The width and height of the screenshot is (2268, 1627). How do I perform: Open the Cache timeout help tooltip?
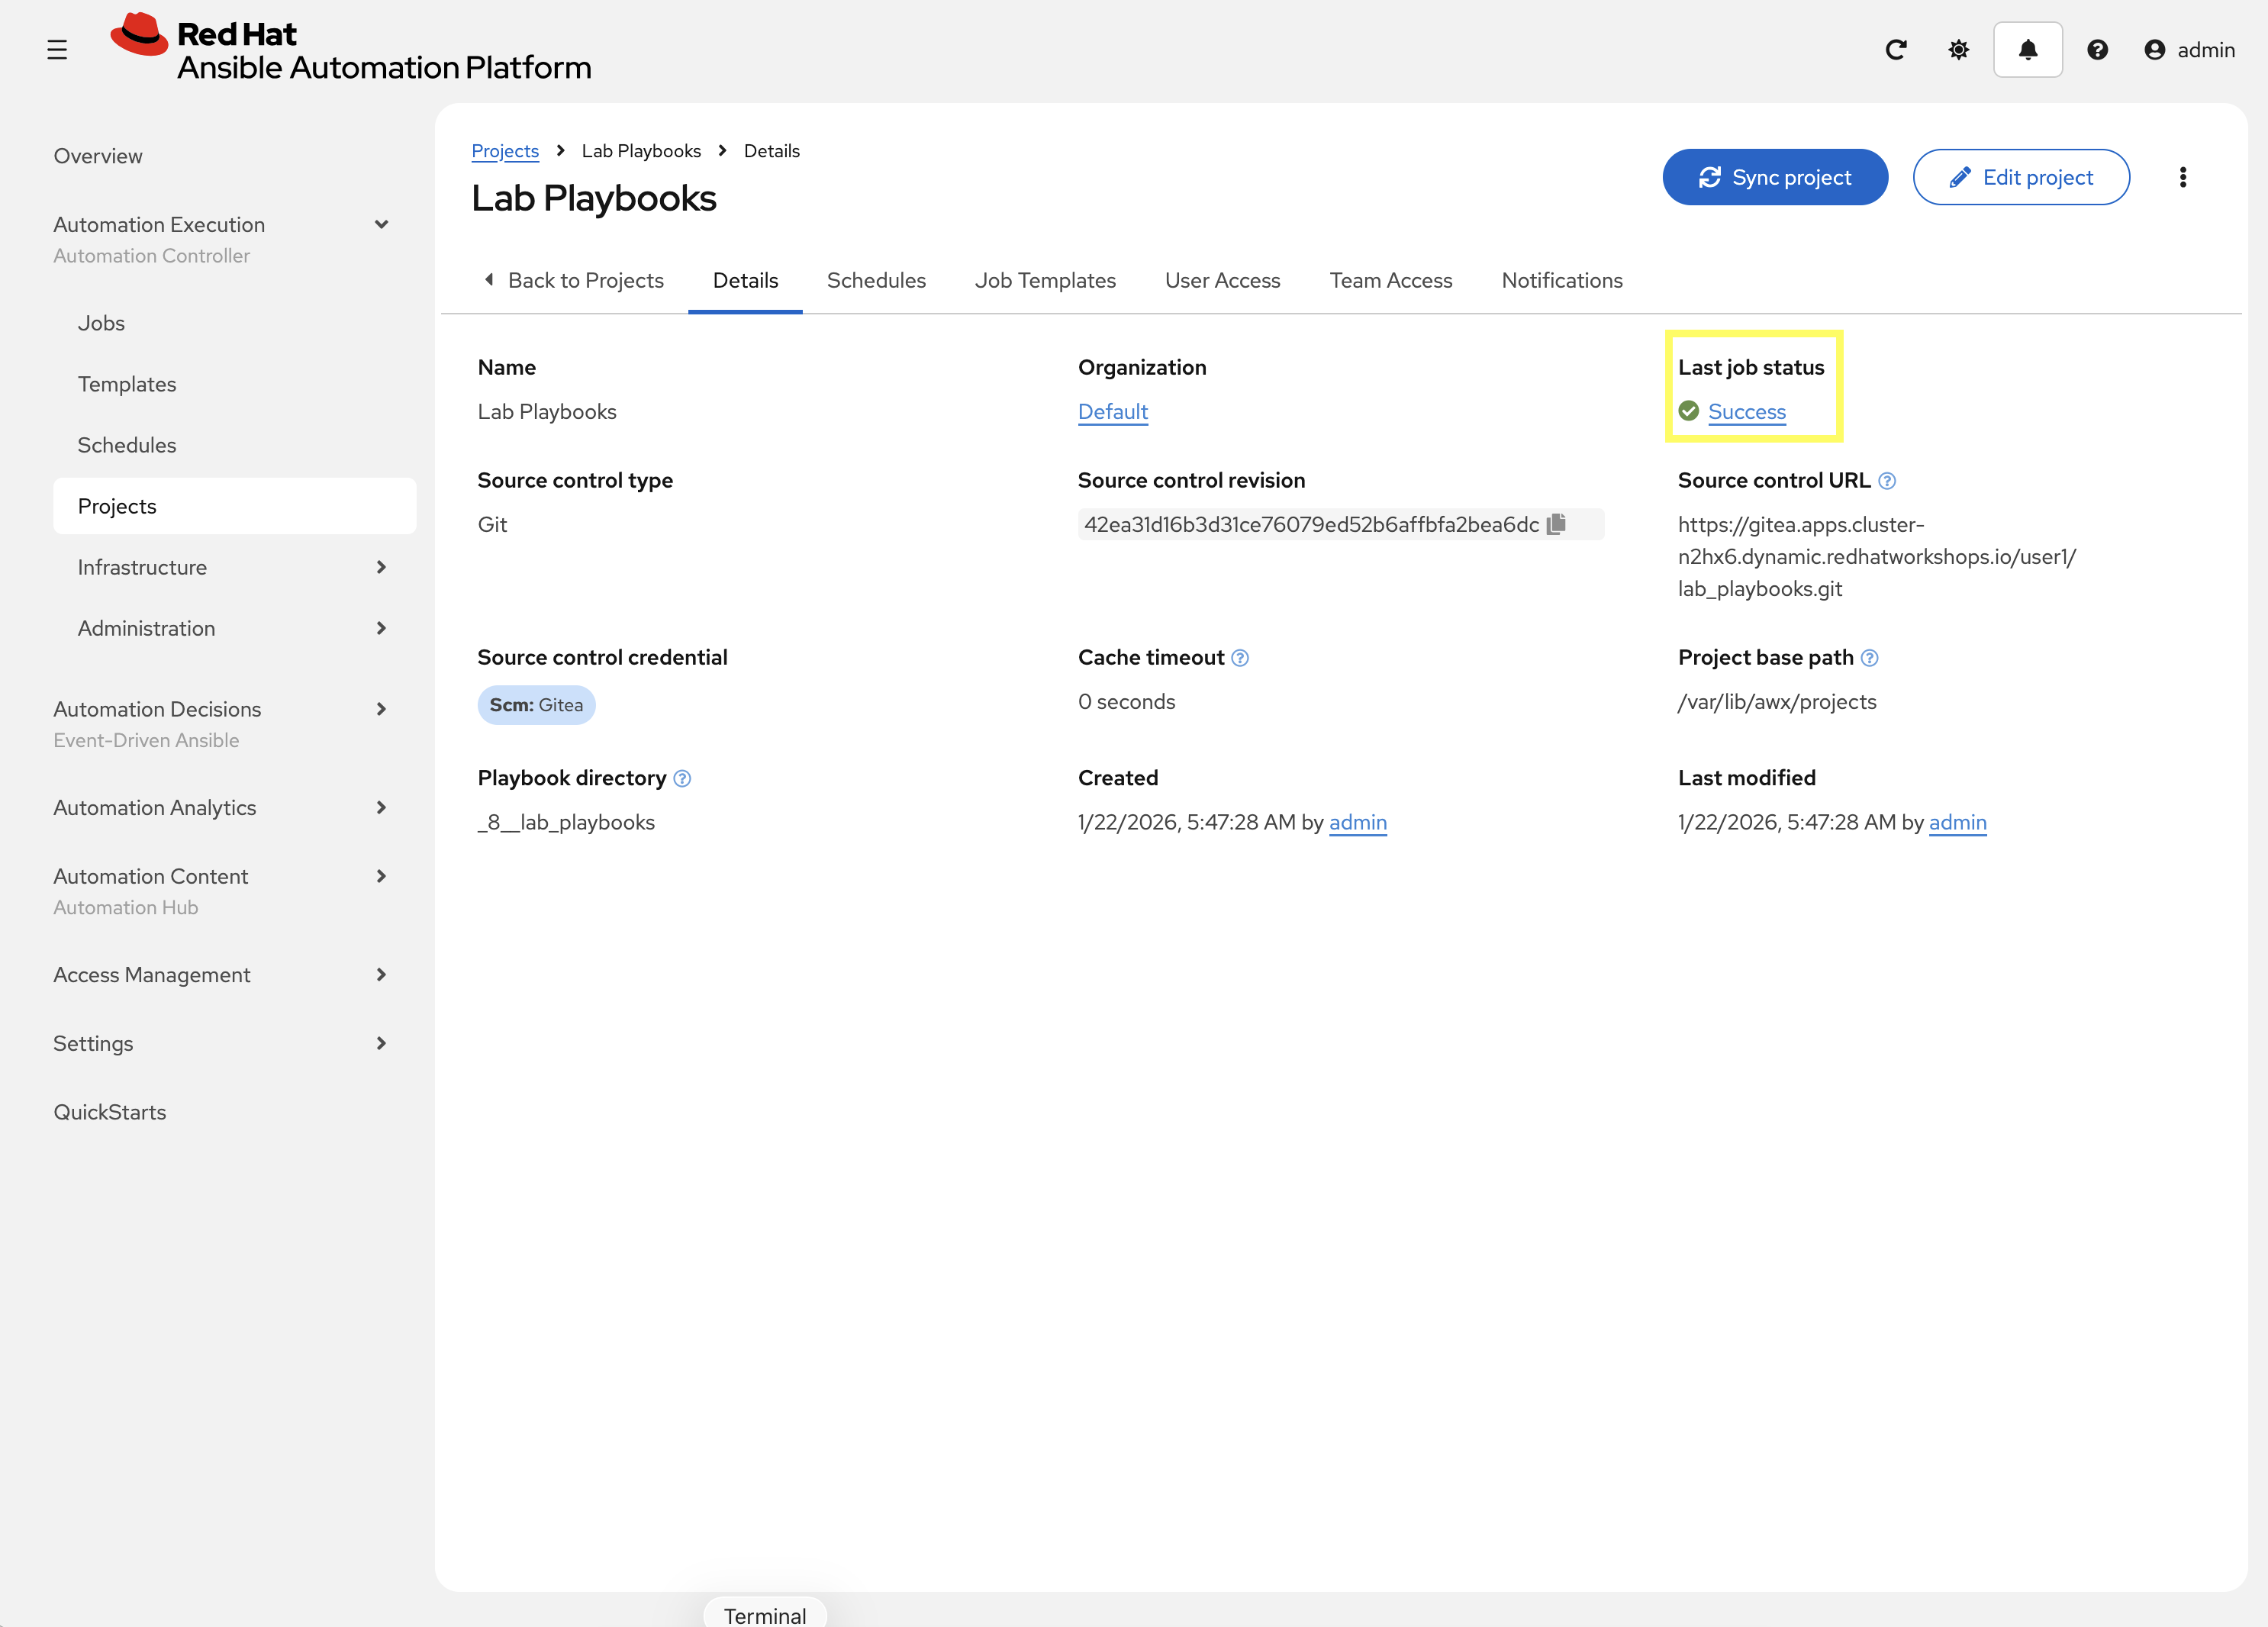[1240, 658]
